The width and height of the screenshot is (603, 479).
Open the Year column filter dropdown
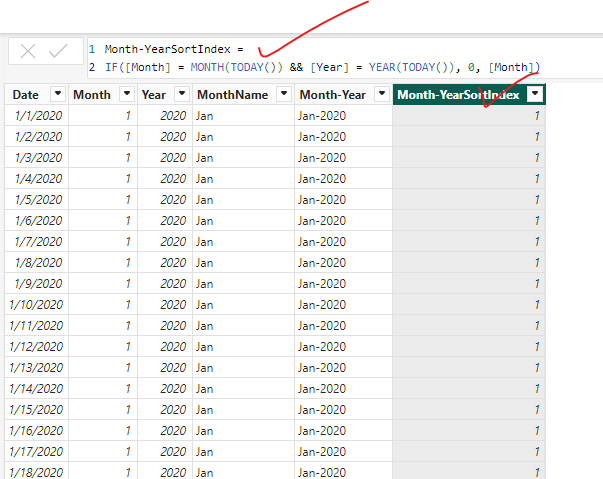click(x=182, y=94)
